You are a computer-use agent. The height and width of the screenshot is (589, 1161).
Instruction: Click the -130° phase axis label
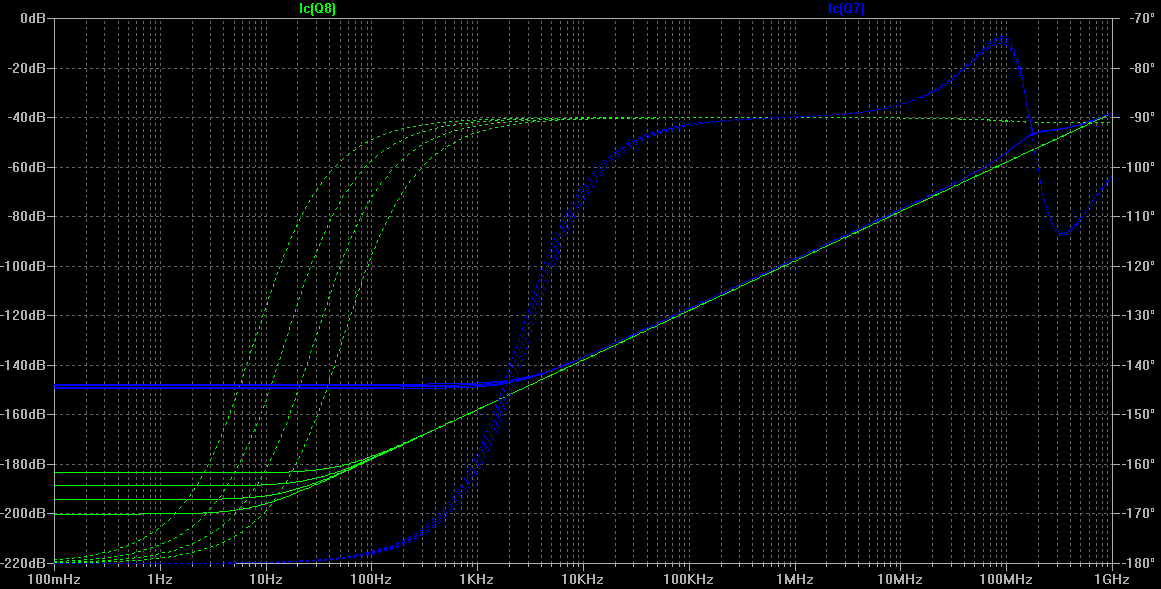1139,315
